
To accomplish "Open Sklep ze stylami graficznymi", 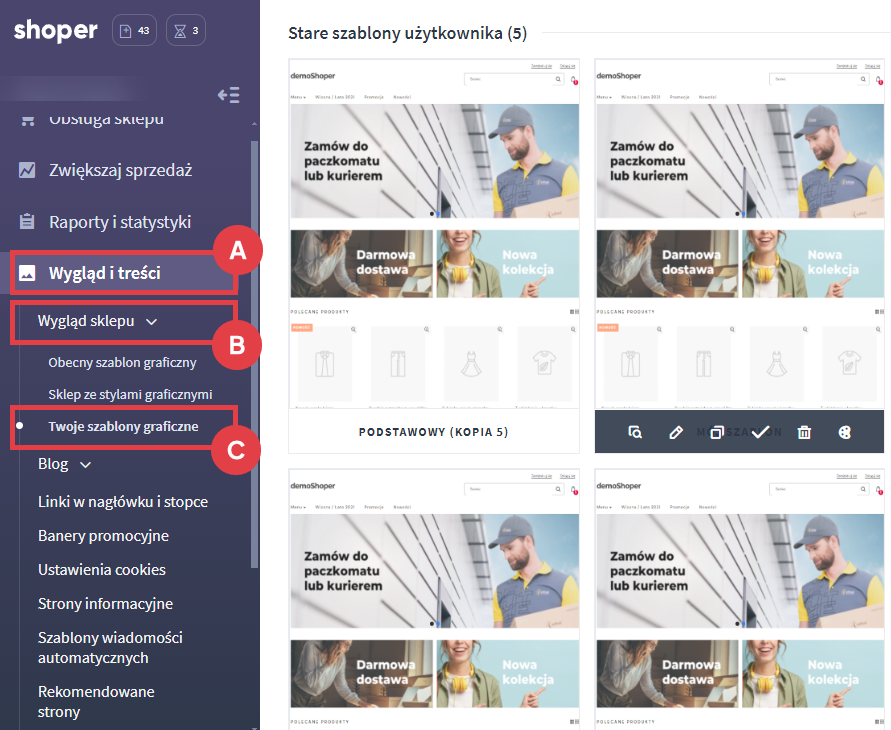I will coord(130,394).
